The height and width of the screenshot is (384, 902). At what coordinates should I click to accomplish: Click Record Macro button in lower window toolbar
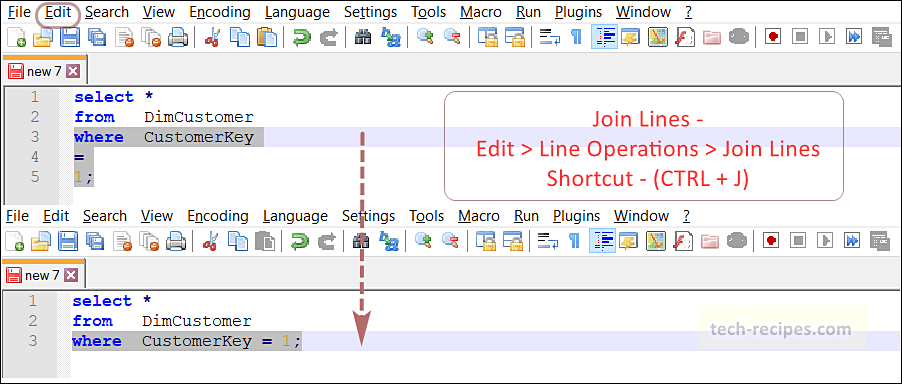coord(770,241)
